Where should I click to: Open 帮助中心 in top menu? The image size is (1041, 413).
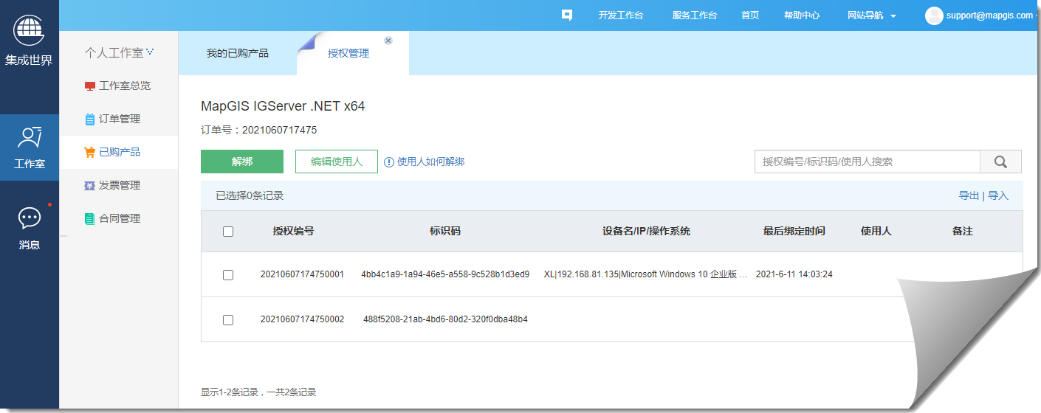pos(802,15)
